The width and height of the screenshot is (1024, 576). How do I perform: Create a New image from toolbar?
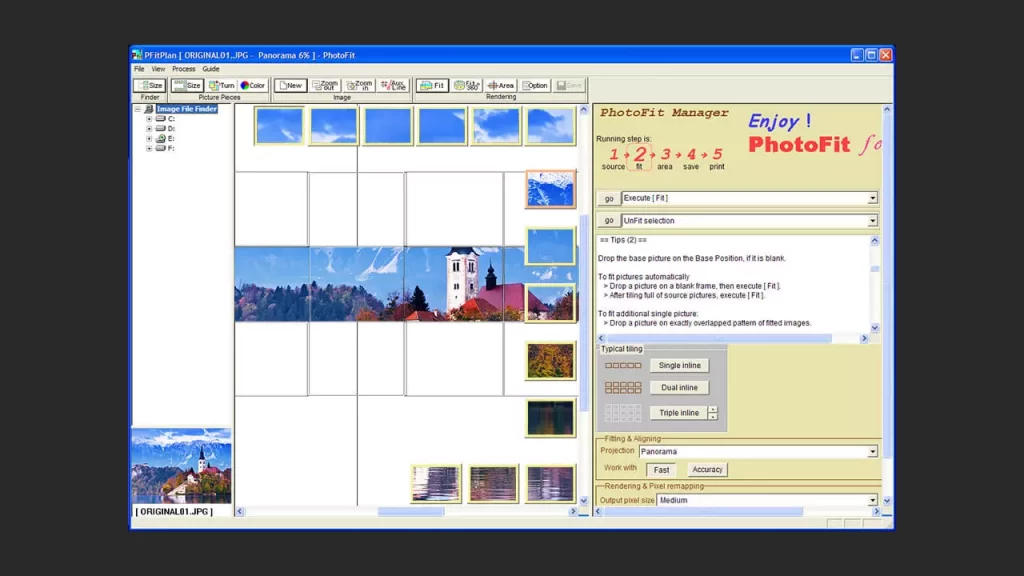291,85
